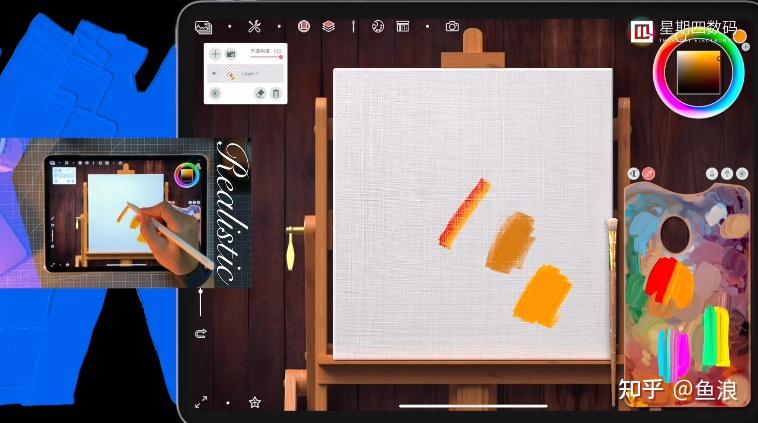
Task: Import photo as layer icon
Action: tap(231, 54)
